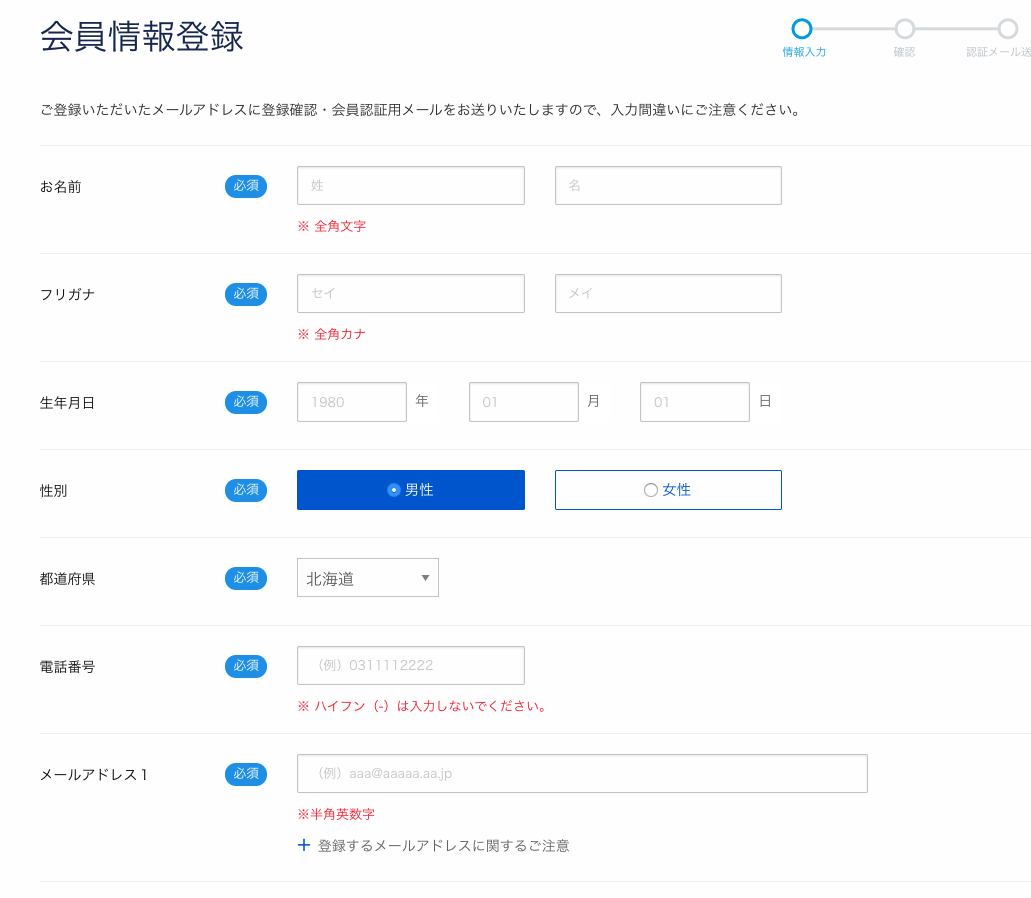The height and width of the screenshot is (898, 1031).
Task: Click the お名前 label
Action: point(60,187)
